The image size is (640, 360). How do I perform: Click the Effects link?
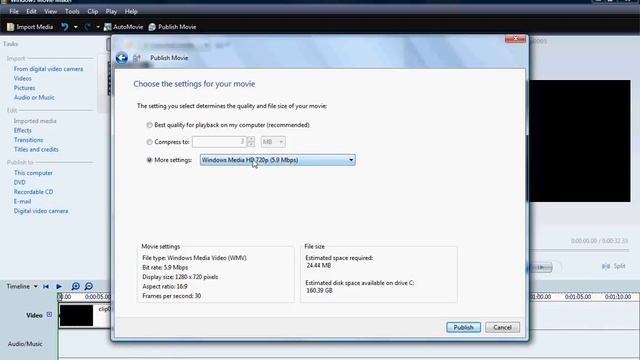[23, 131]
